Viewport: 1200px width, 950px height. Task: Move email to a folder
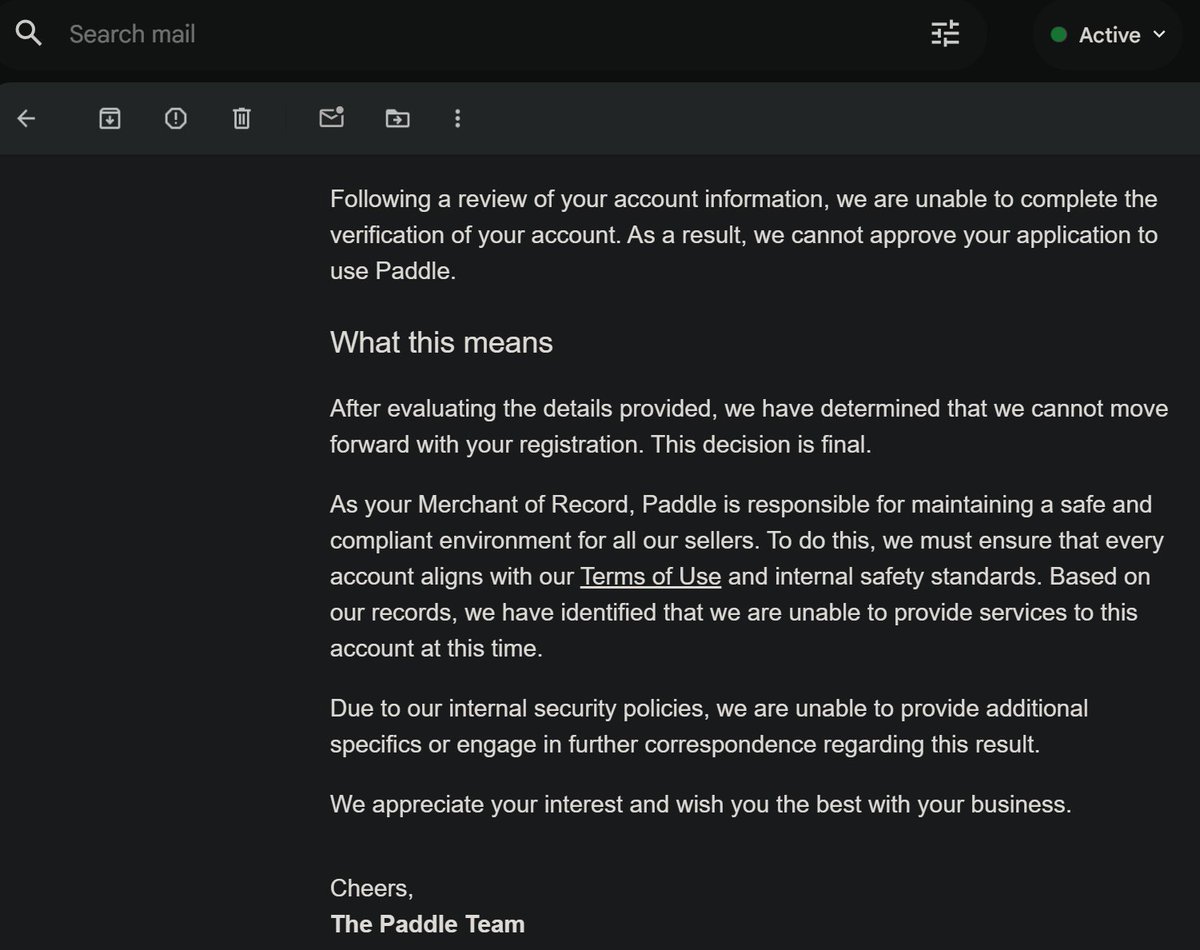[x=398, y=119]
